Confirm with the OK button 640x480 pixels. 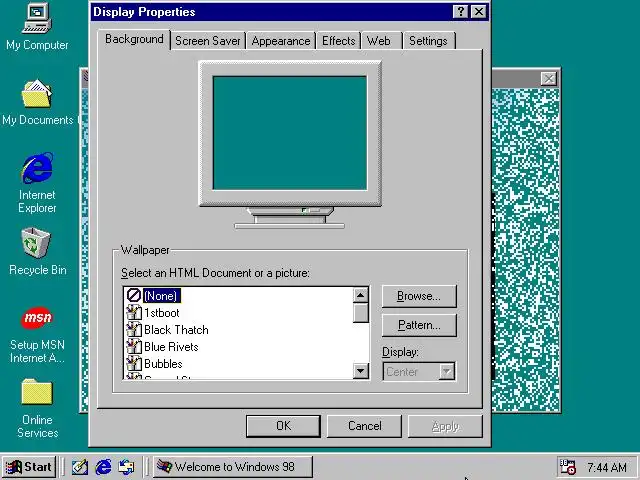pos(283,426)
